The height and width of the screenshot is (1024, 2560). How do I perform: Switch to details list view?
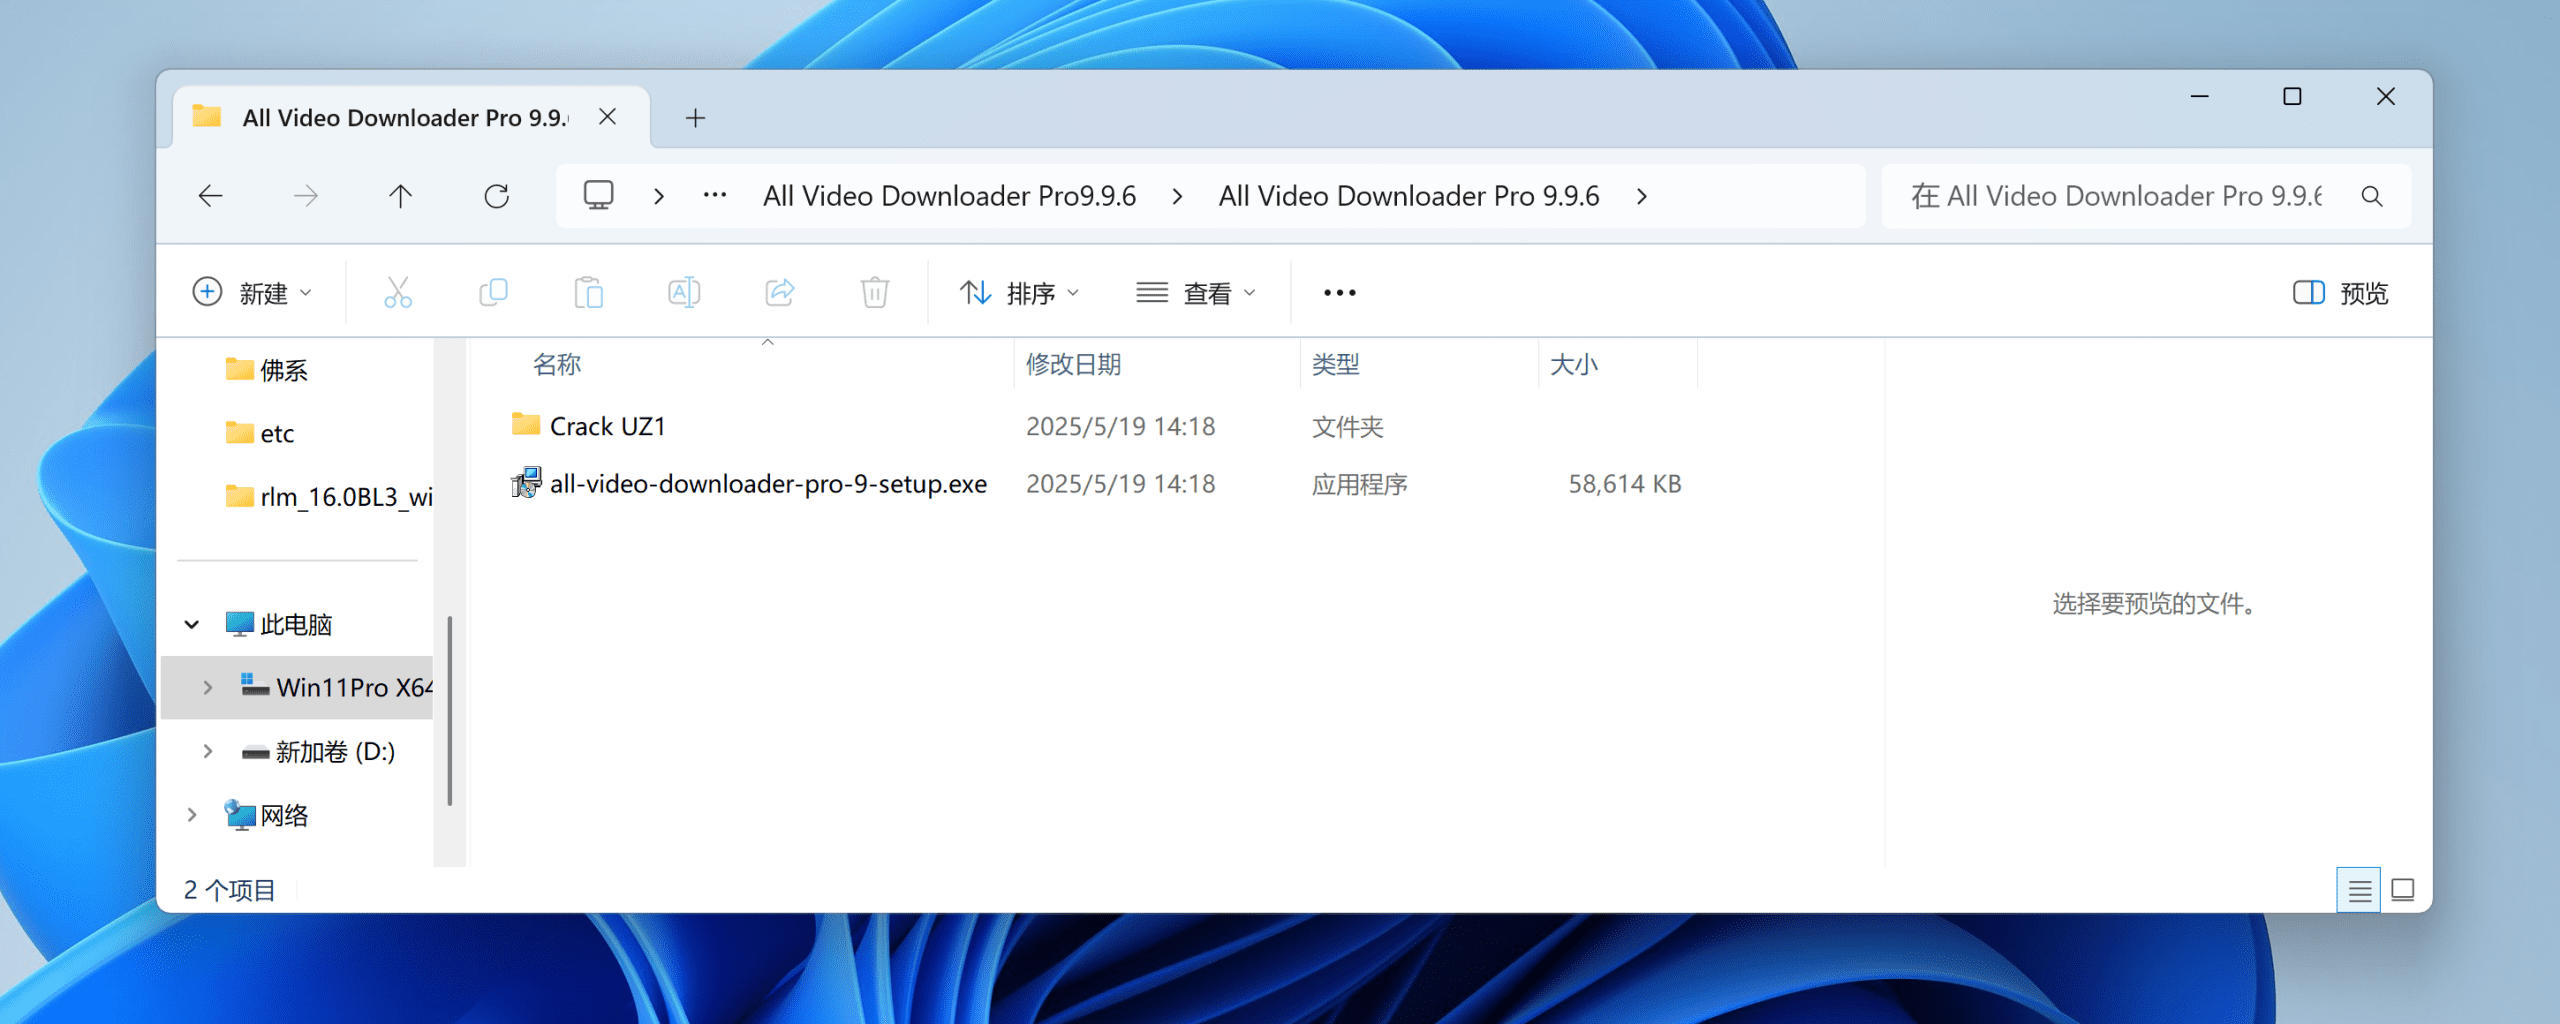[2358, 890]
